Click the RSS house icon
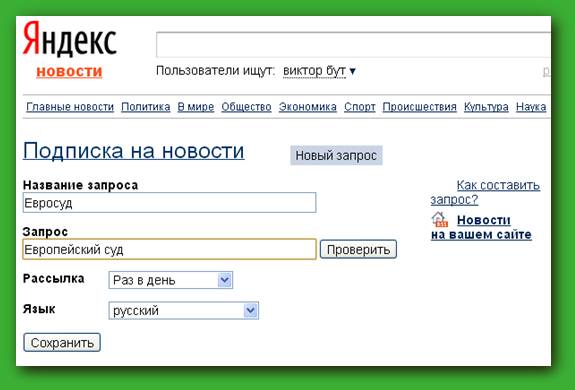Viewport: 575px width, 390px height. 439,220
